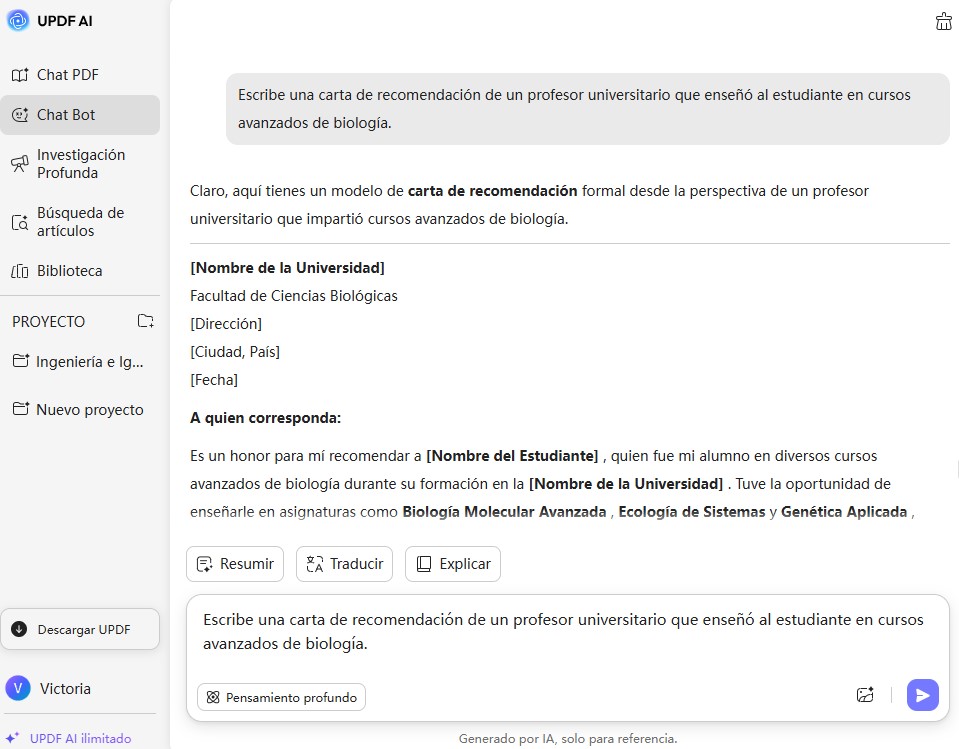Viewport: 959px width, 749px height.
Task: Click the image upload icon
Action: (x=866, y=695)
